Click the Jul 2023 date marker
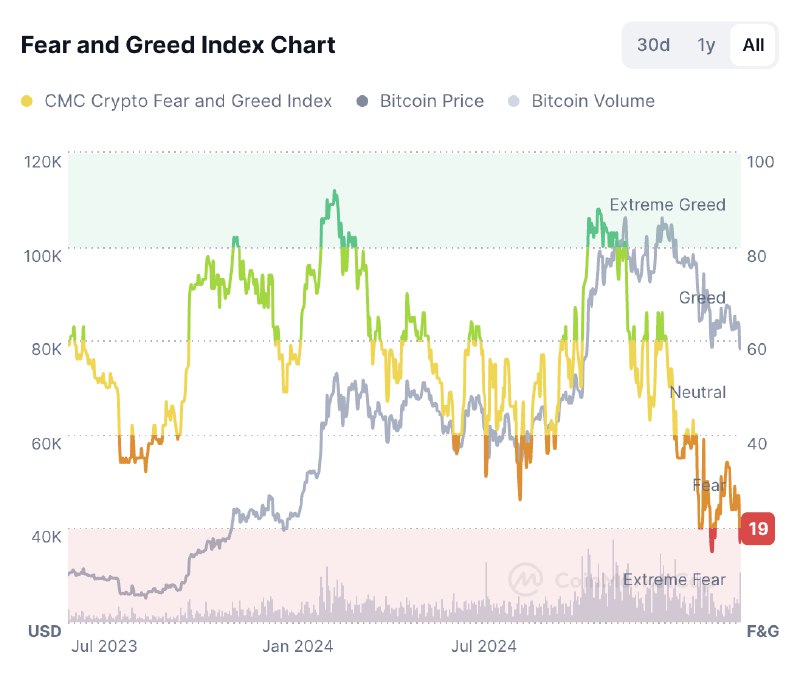 point(104,646)
